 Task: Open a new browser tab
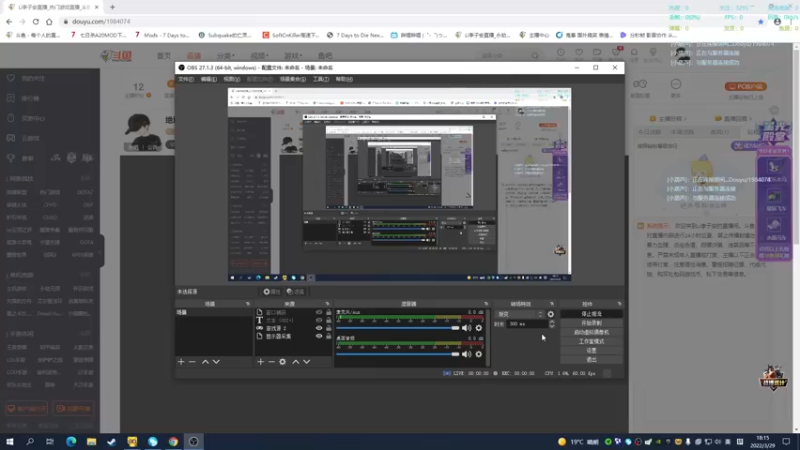tap(112, 7)
